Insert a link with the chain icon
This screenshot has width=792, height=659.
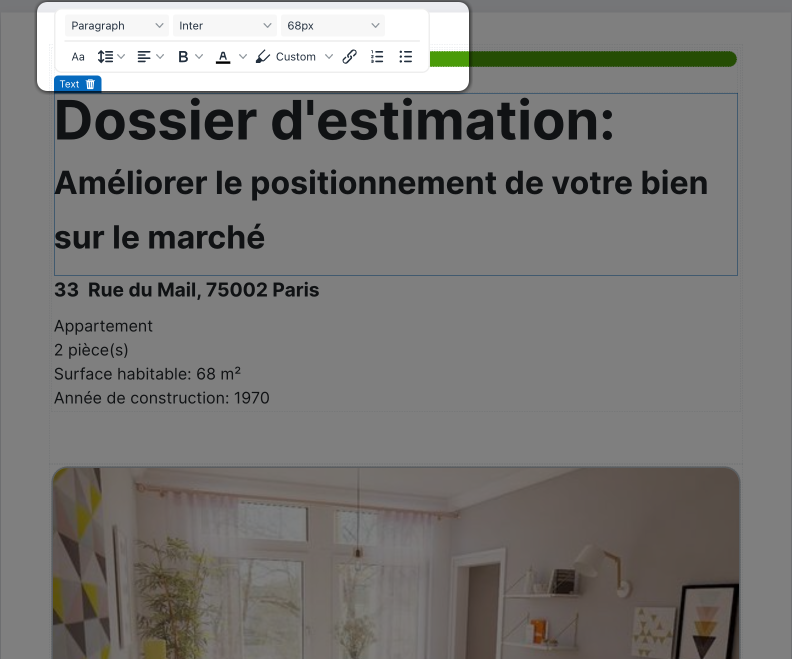tap(350, 57)
